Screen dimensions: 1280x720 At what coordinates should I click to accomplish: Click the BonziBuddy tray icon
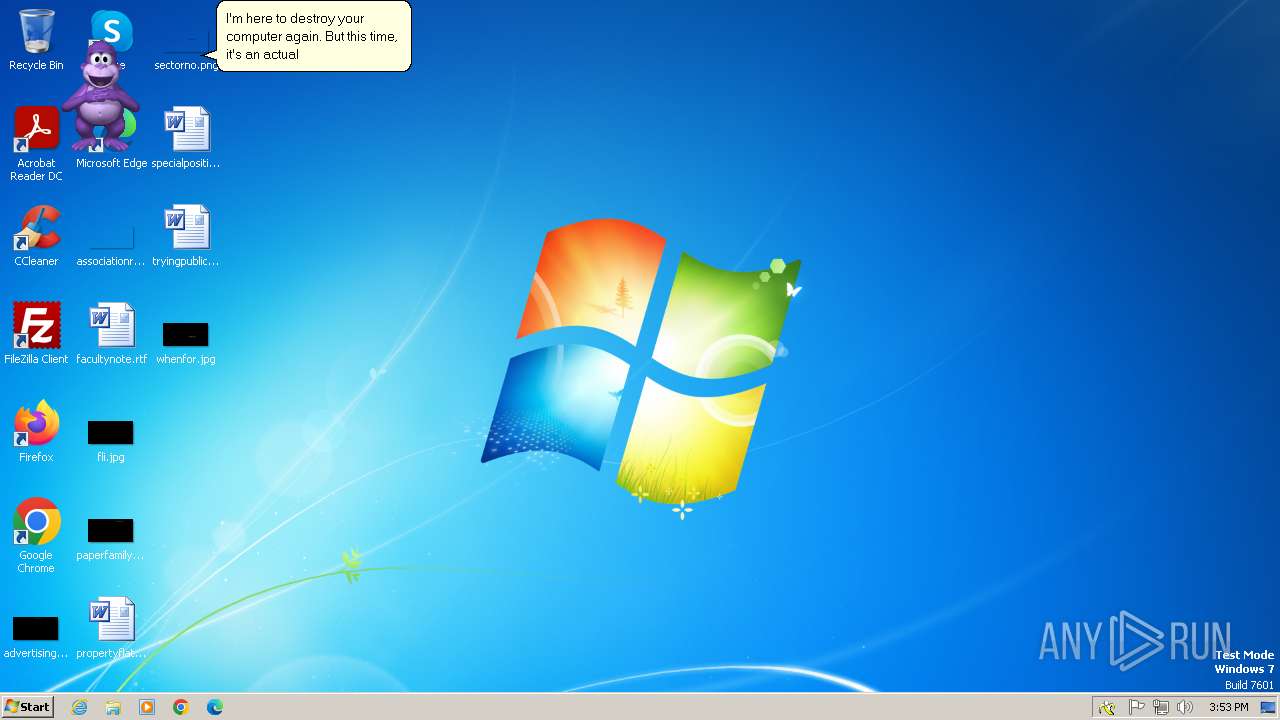pos(1107,707)
